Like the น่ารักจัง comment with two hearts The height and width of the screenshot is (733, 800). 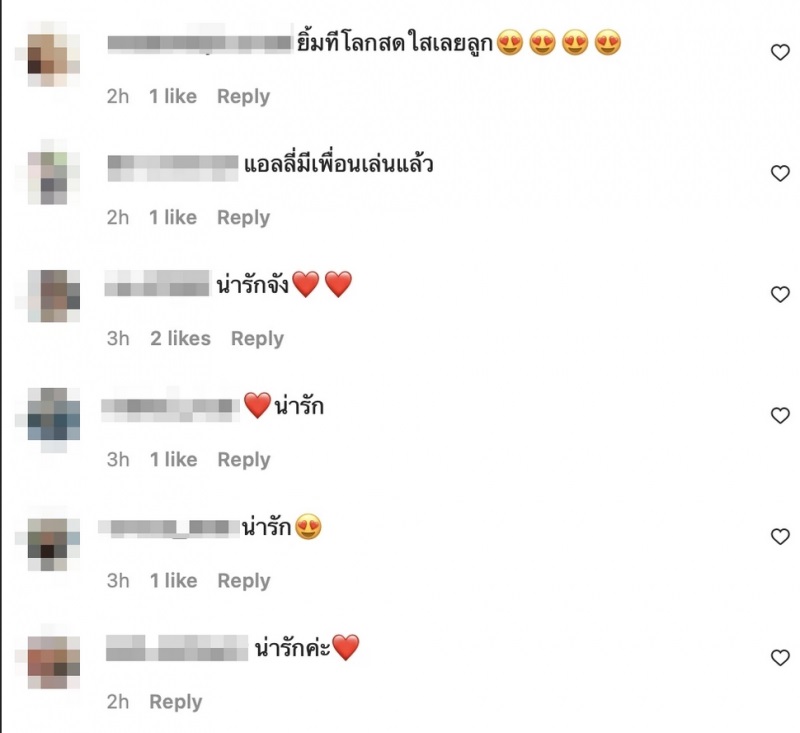click(780, 294)
